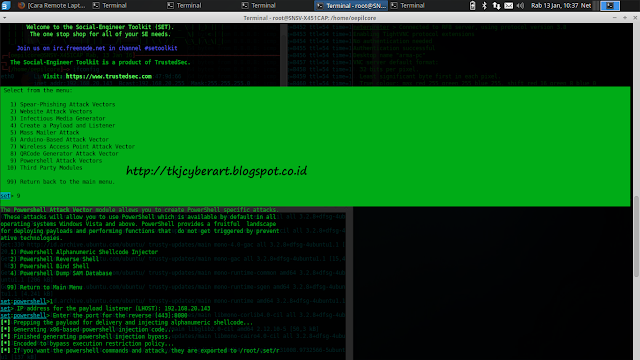The width and height of the screenshot is (640, 360).
Task: Click 'Powershell Alphanumeric Shellcode Injector' line
Action: pos(84,252)
